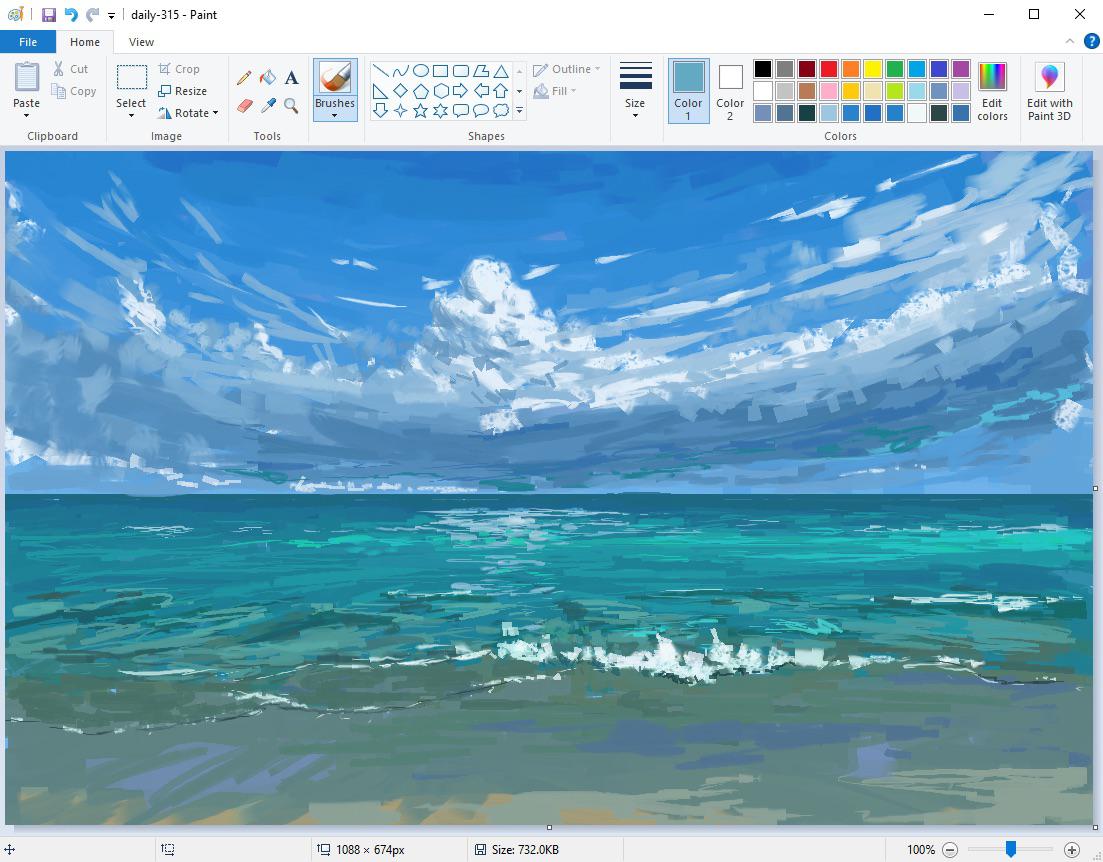The image size is (1103, 862).
Task: Choose the Color picker tool
Action: pos(268,106)
